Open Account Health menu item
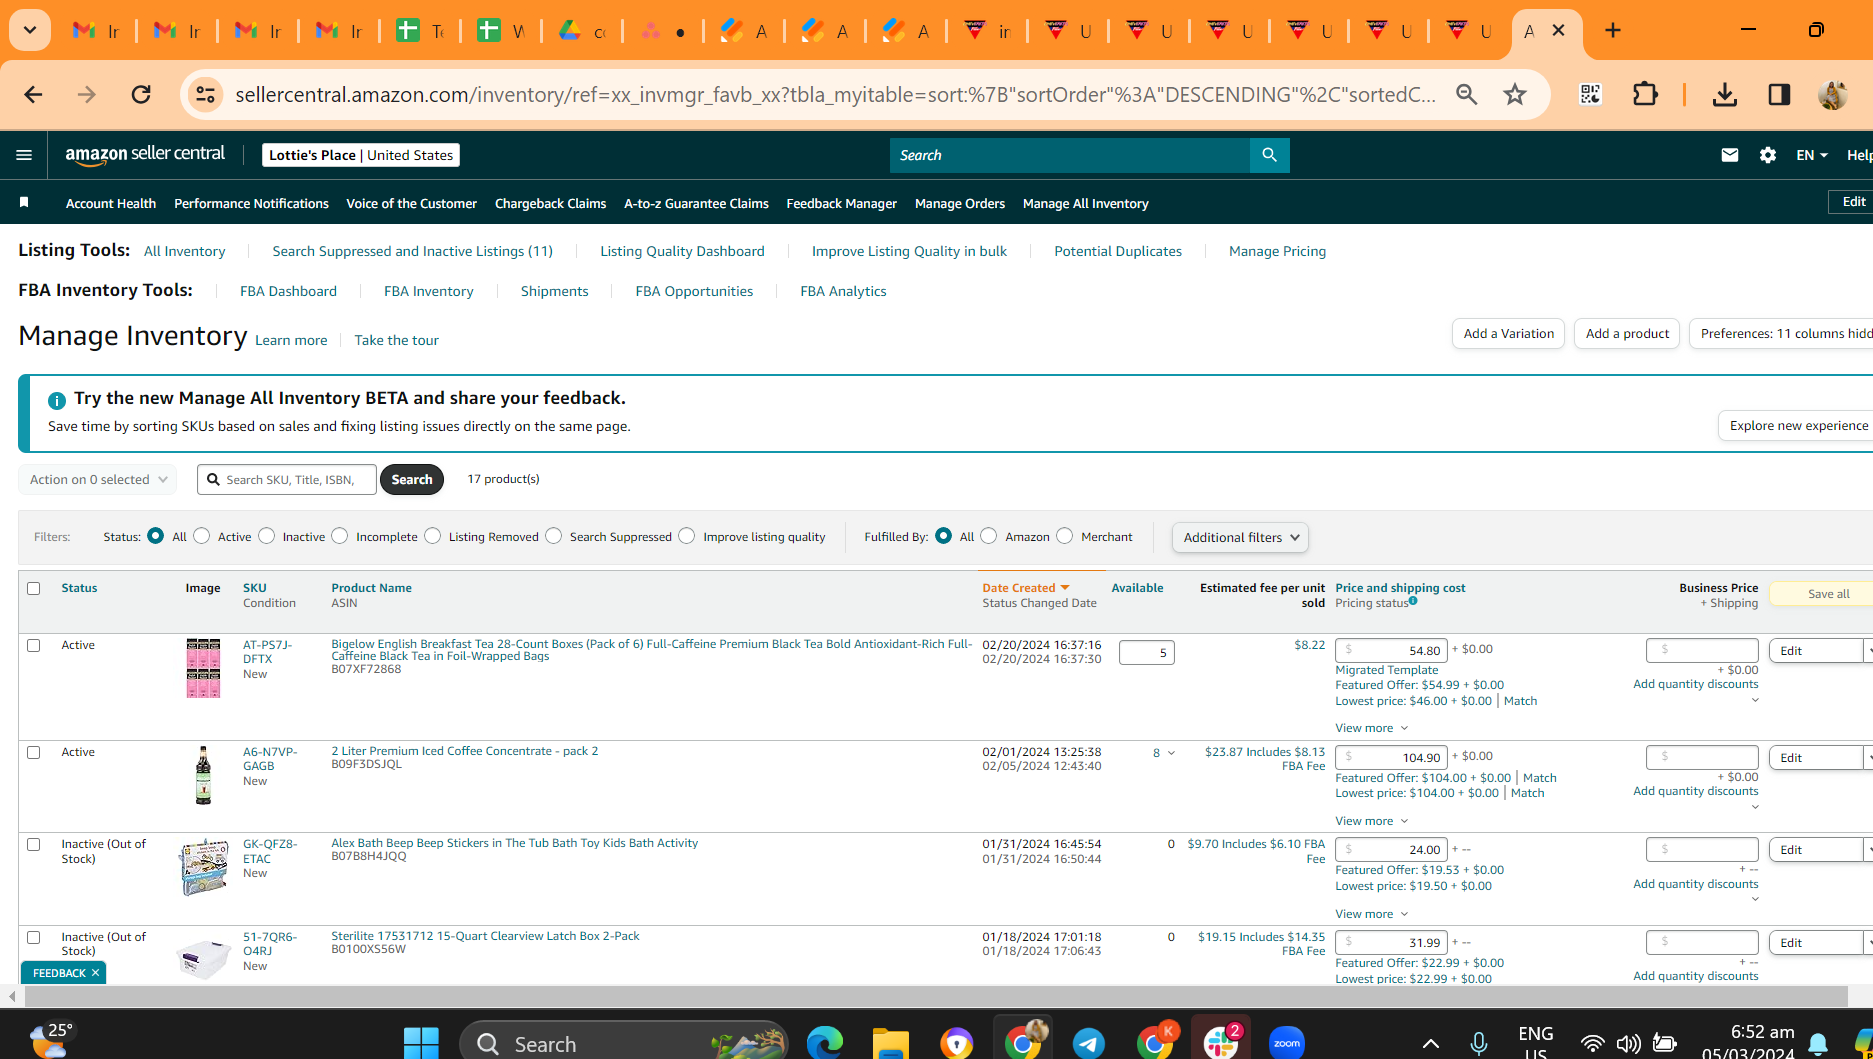Image resolution: width=1873 pixels, height=1059 pixels. click(111, 203)
